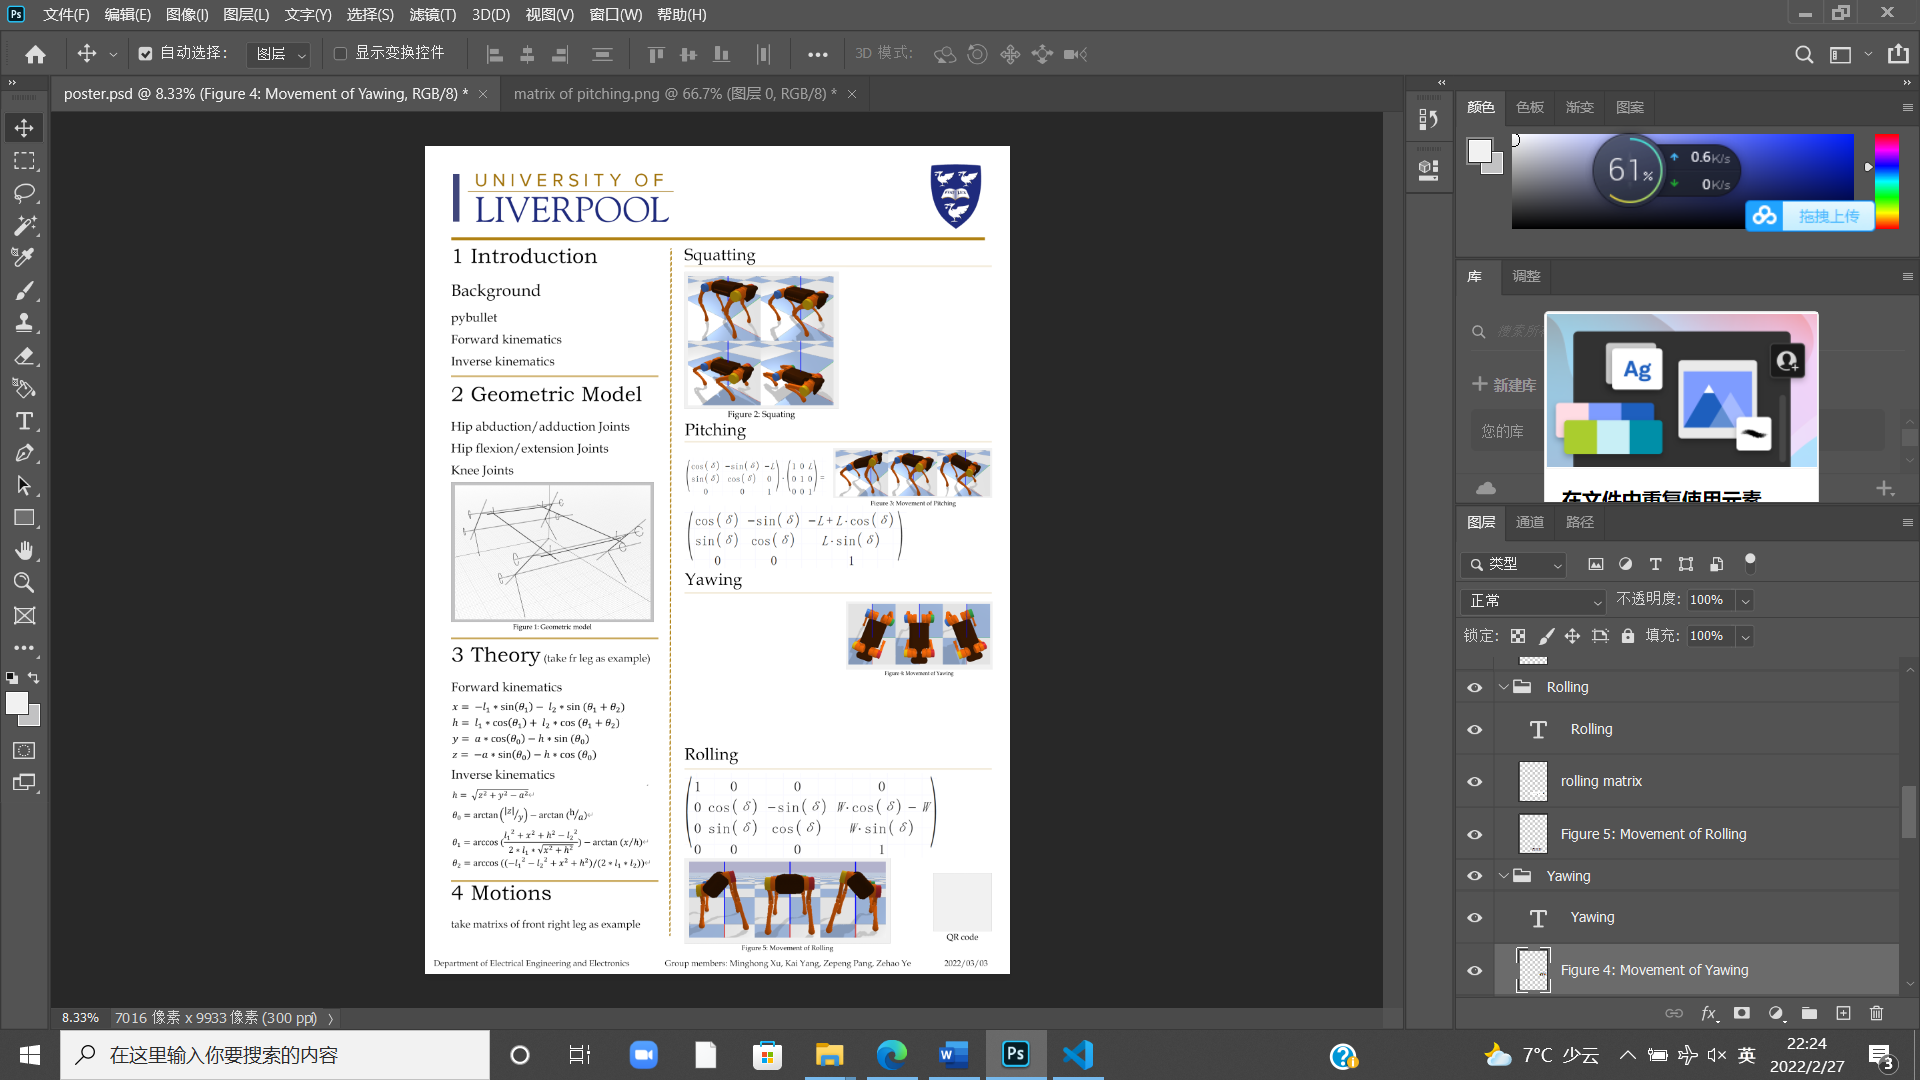Click the 拖拽上传 upload button
1920x1080 pixels.
point(1811,216)
